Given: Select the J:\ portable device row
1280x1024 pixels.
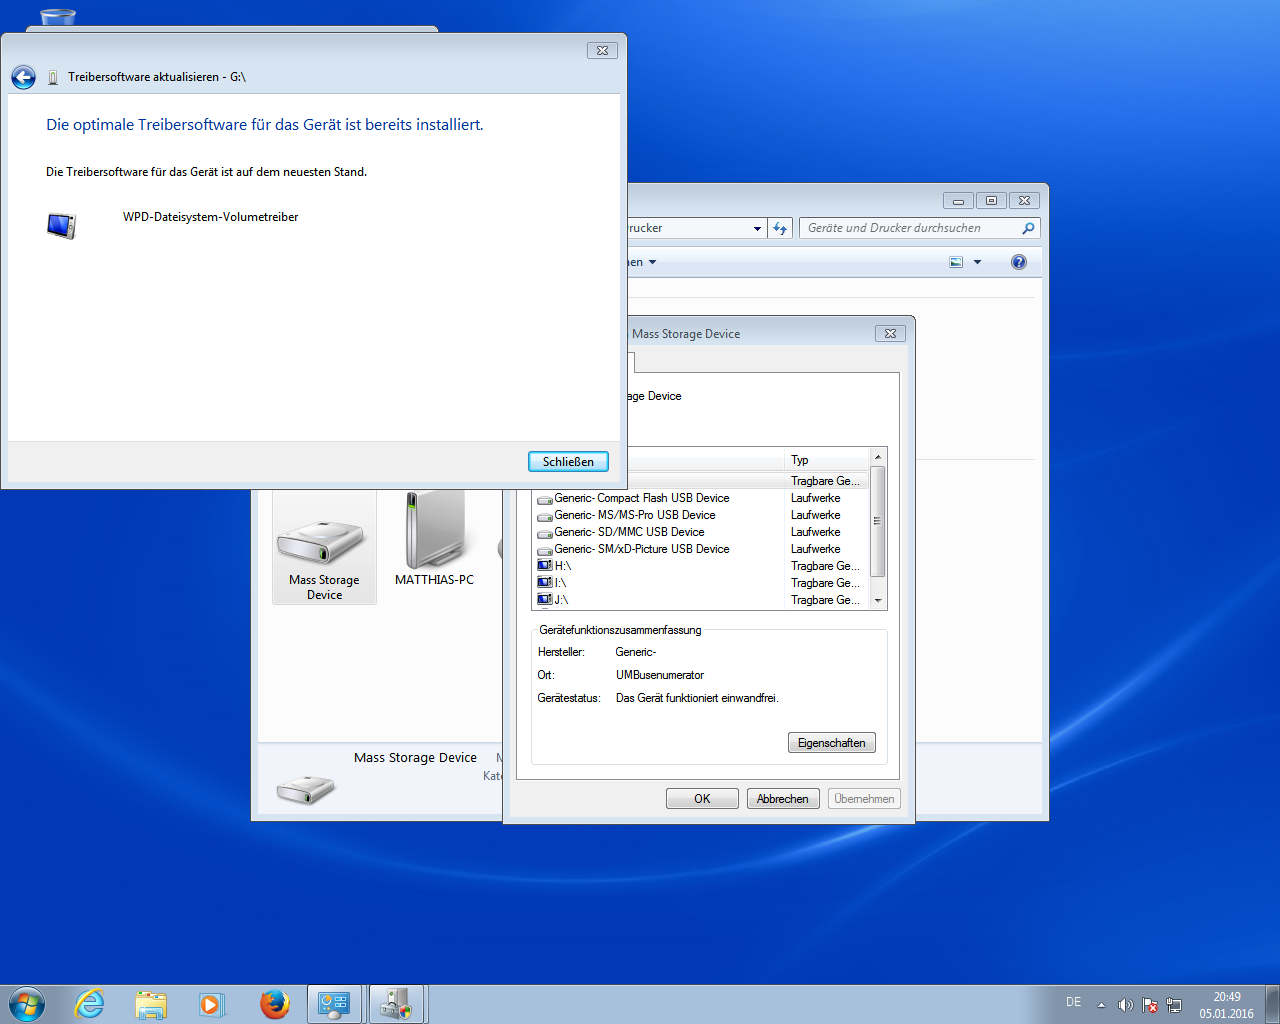Looking at the screenshot, I should 701,600.
